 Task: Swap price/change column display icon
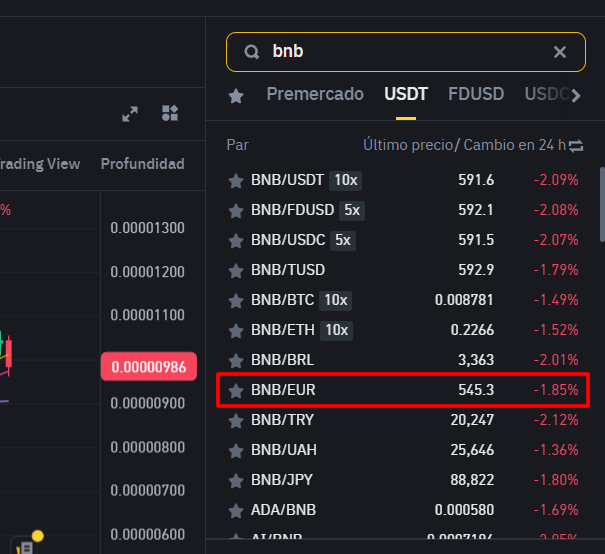[576, 146]
